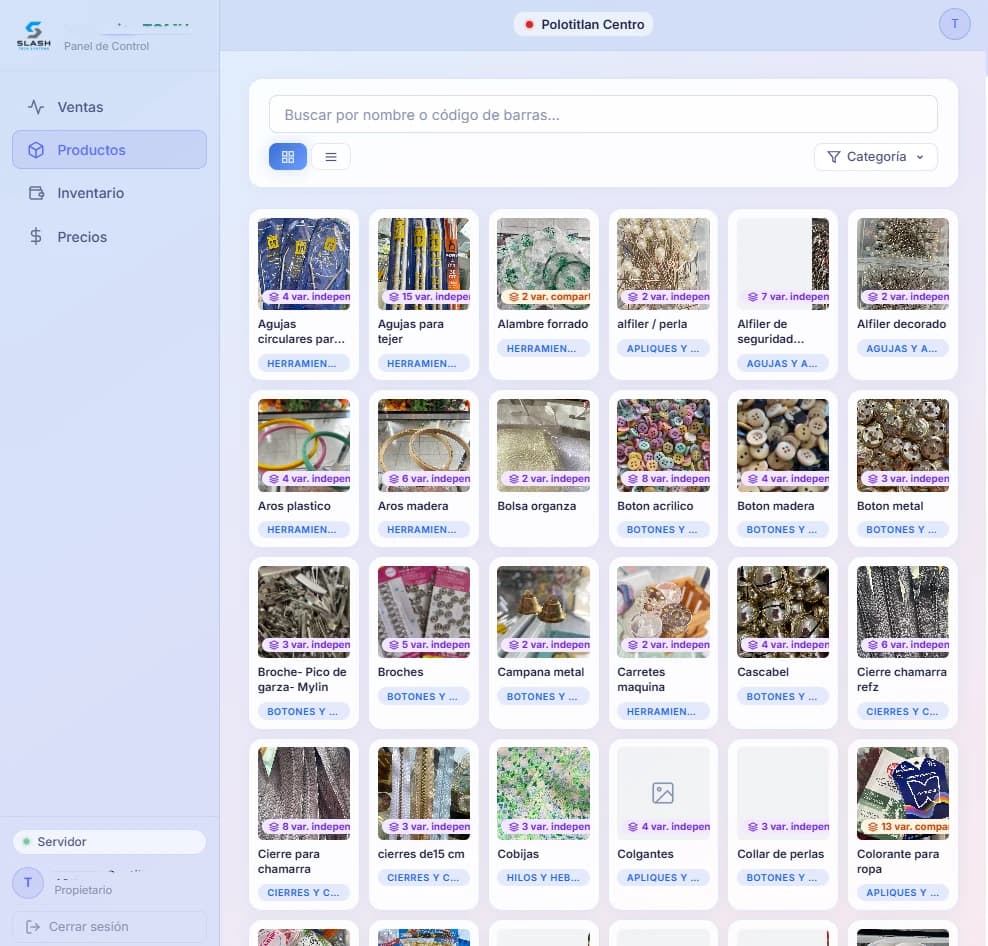The image size is (988, 946).
Task: Click the Slash logo icon
Action: 33,35
